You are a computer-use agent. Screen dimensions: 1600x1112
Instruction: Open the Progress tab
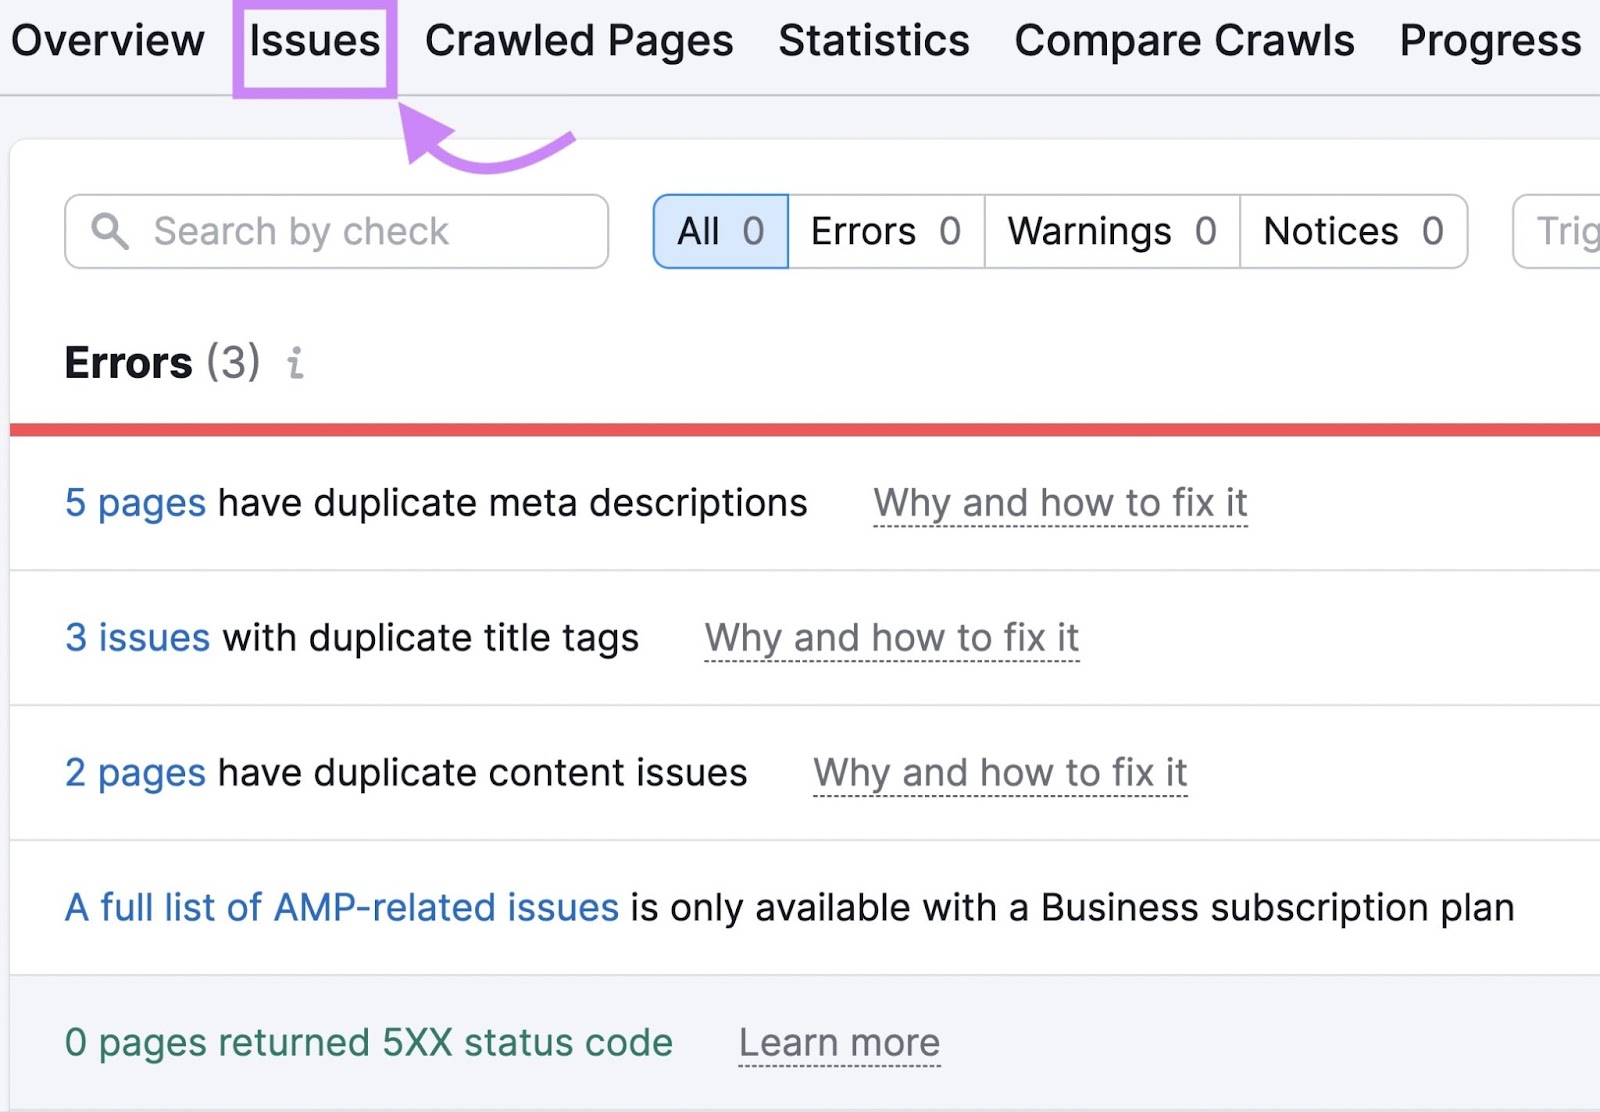1489,41
